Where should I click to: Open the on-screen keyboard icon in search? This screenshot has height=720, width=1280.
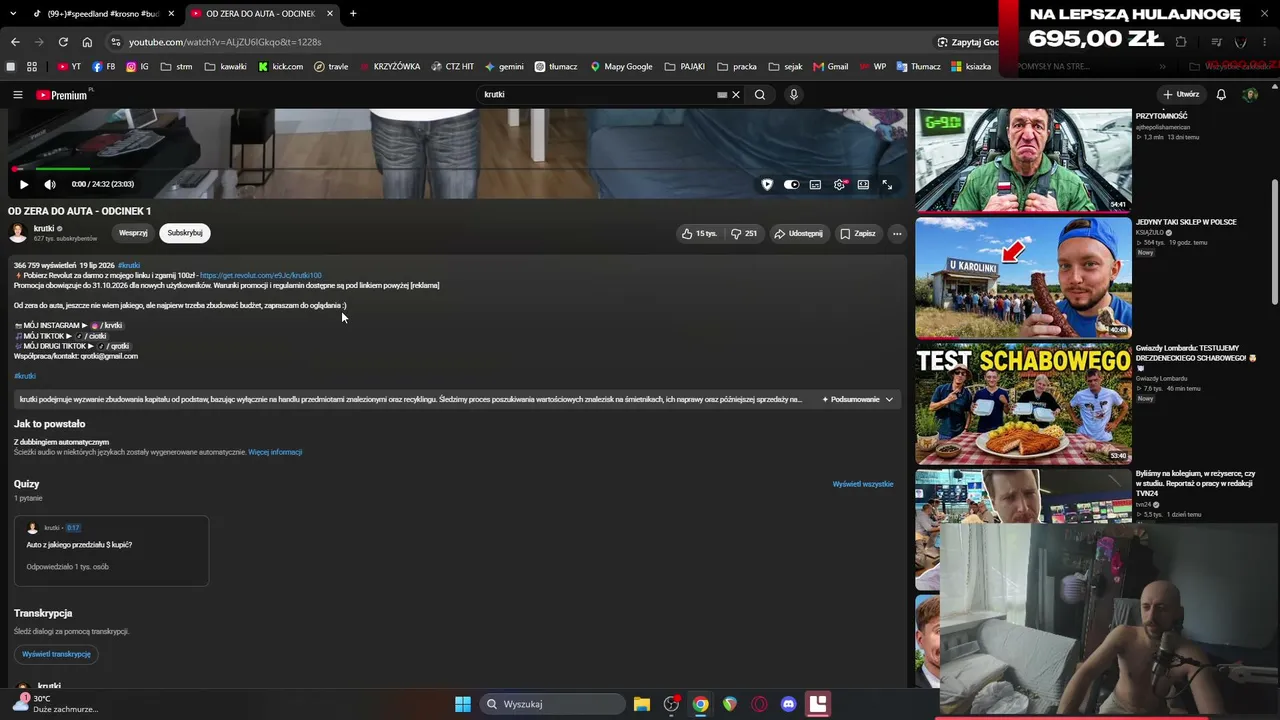(x=722, y=95)
